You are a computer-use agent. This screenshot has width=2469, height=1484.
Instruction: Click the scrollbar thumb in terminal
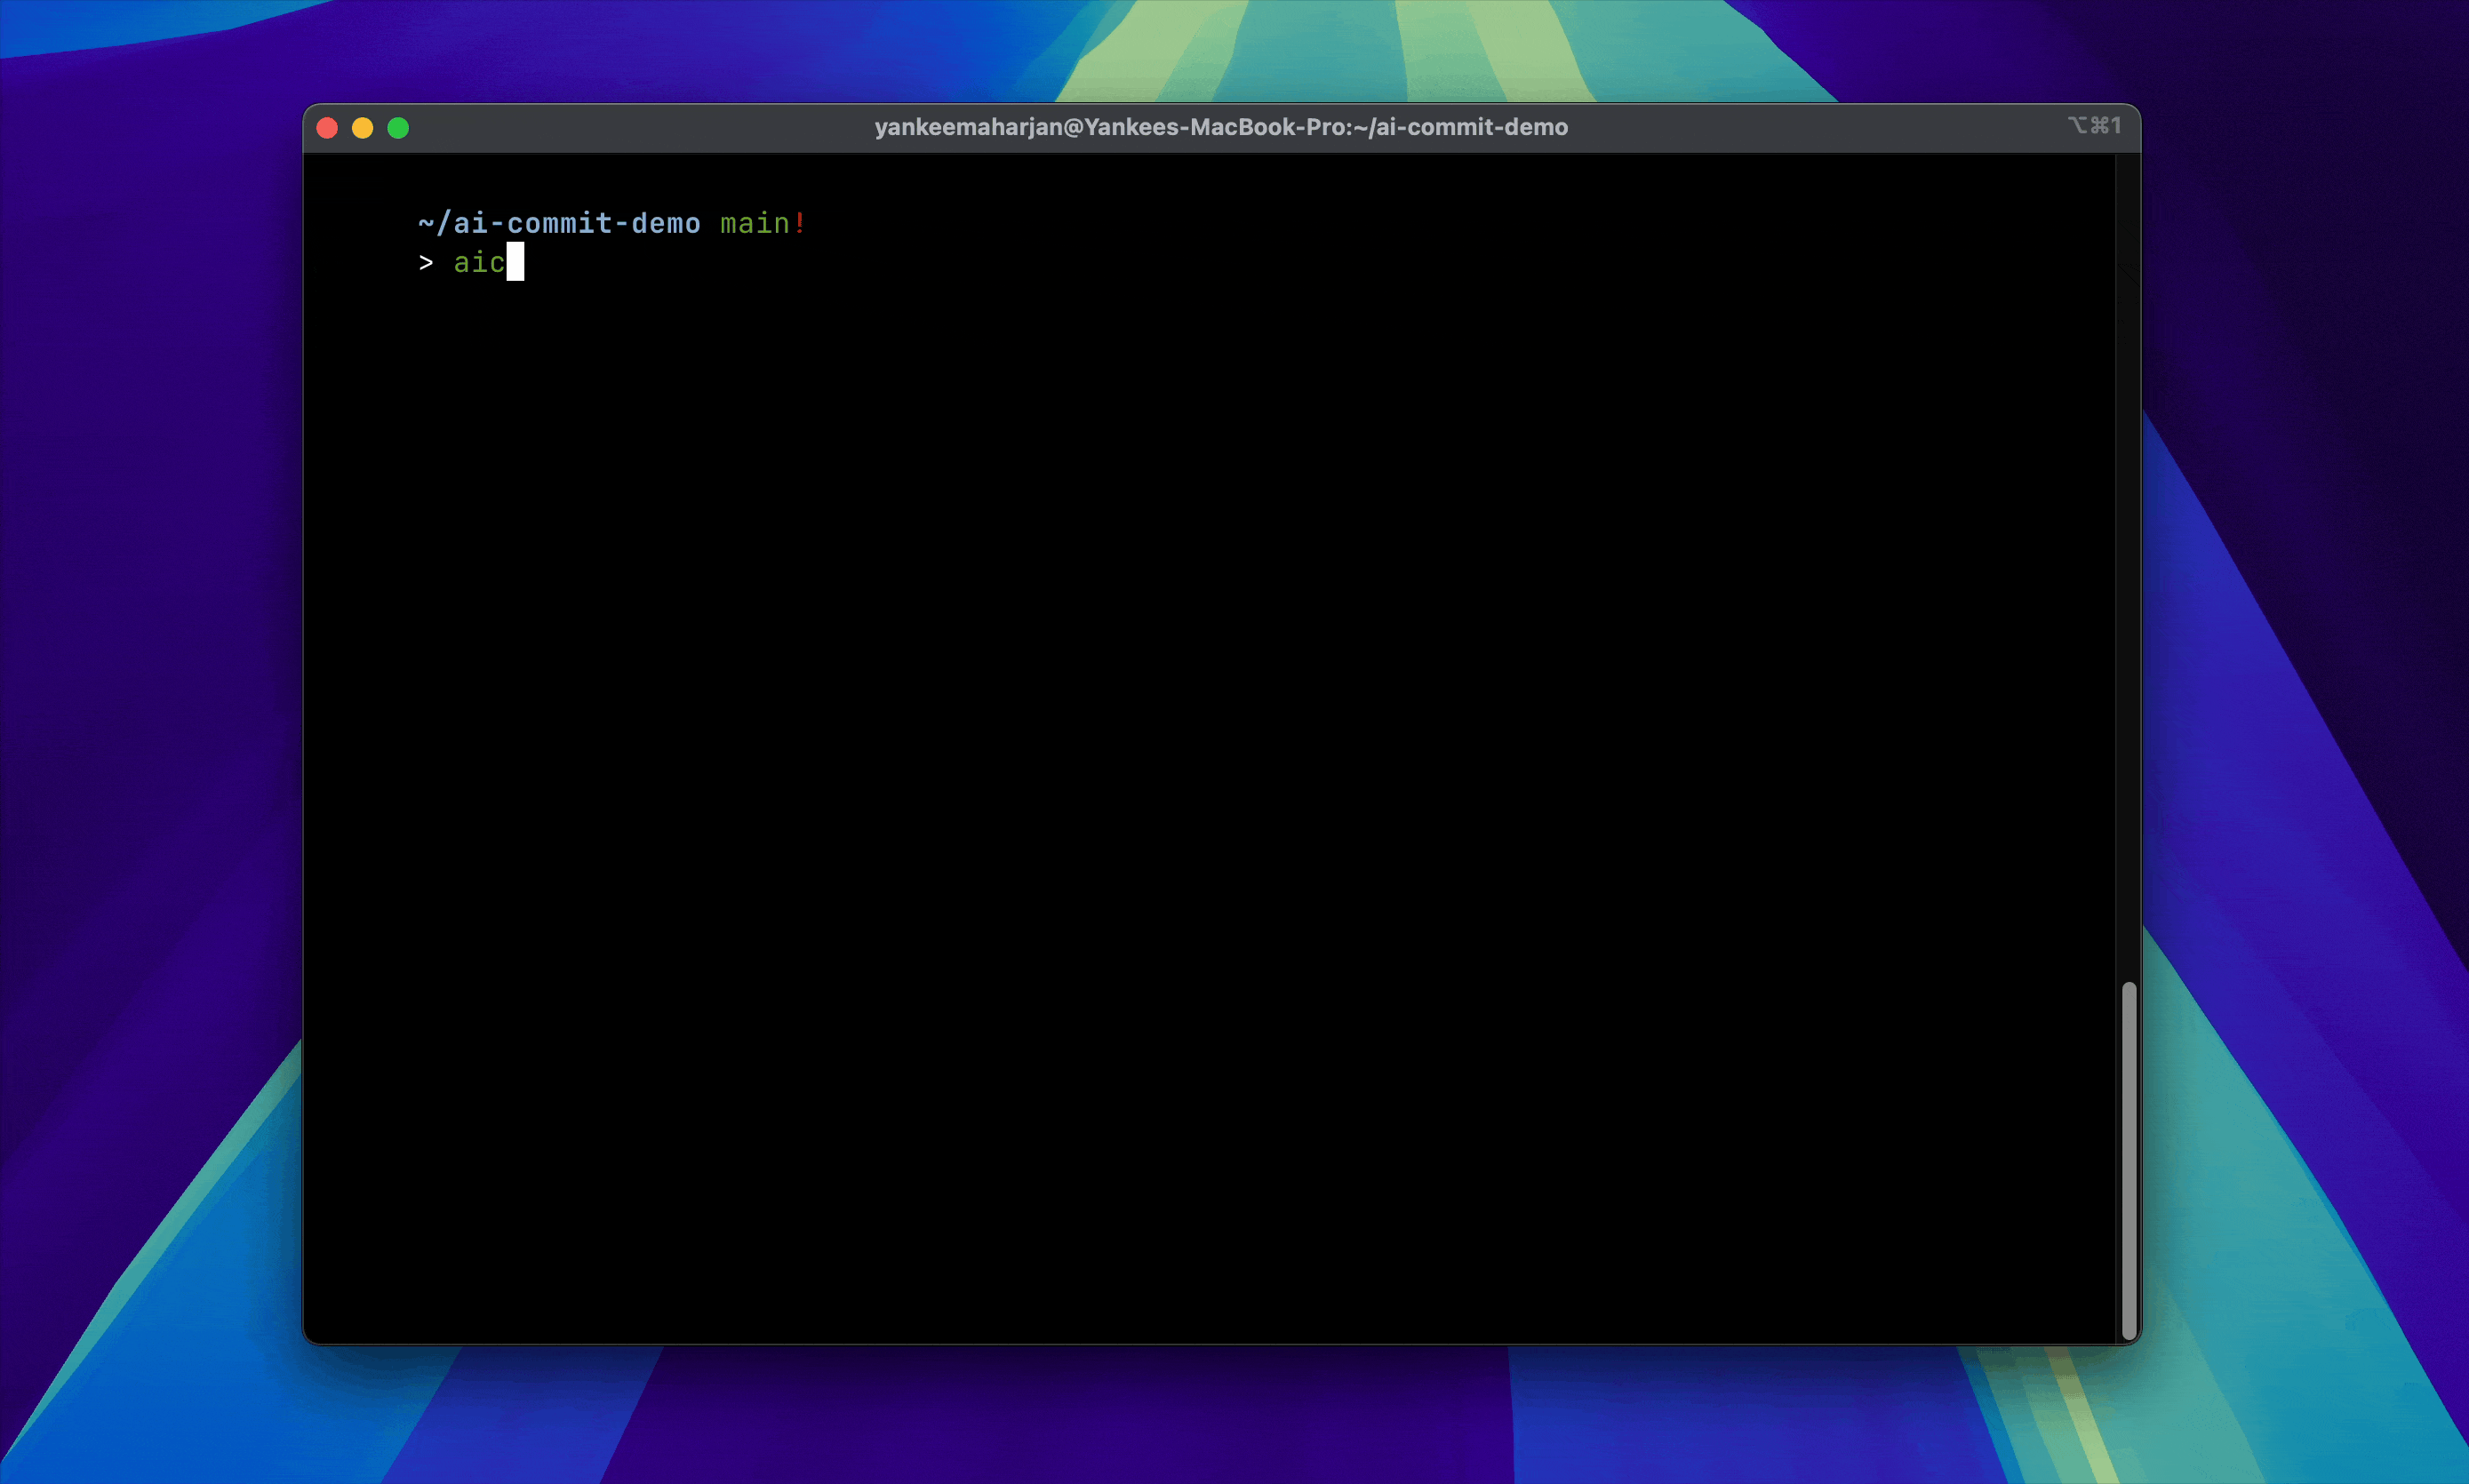pos(2129,1160)
